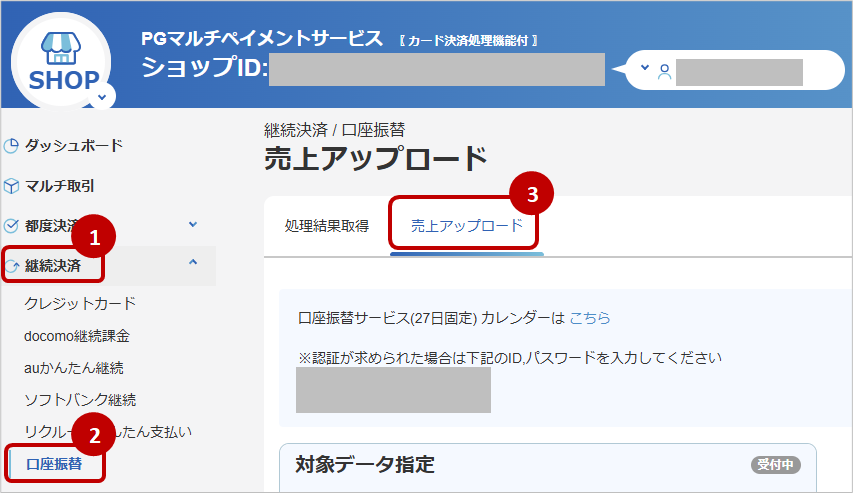The width and height of the screenshot is (853, 493).
Task: Open the こちら calendar link
Action: point(590,318)
